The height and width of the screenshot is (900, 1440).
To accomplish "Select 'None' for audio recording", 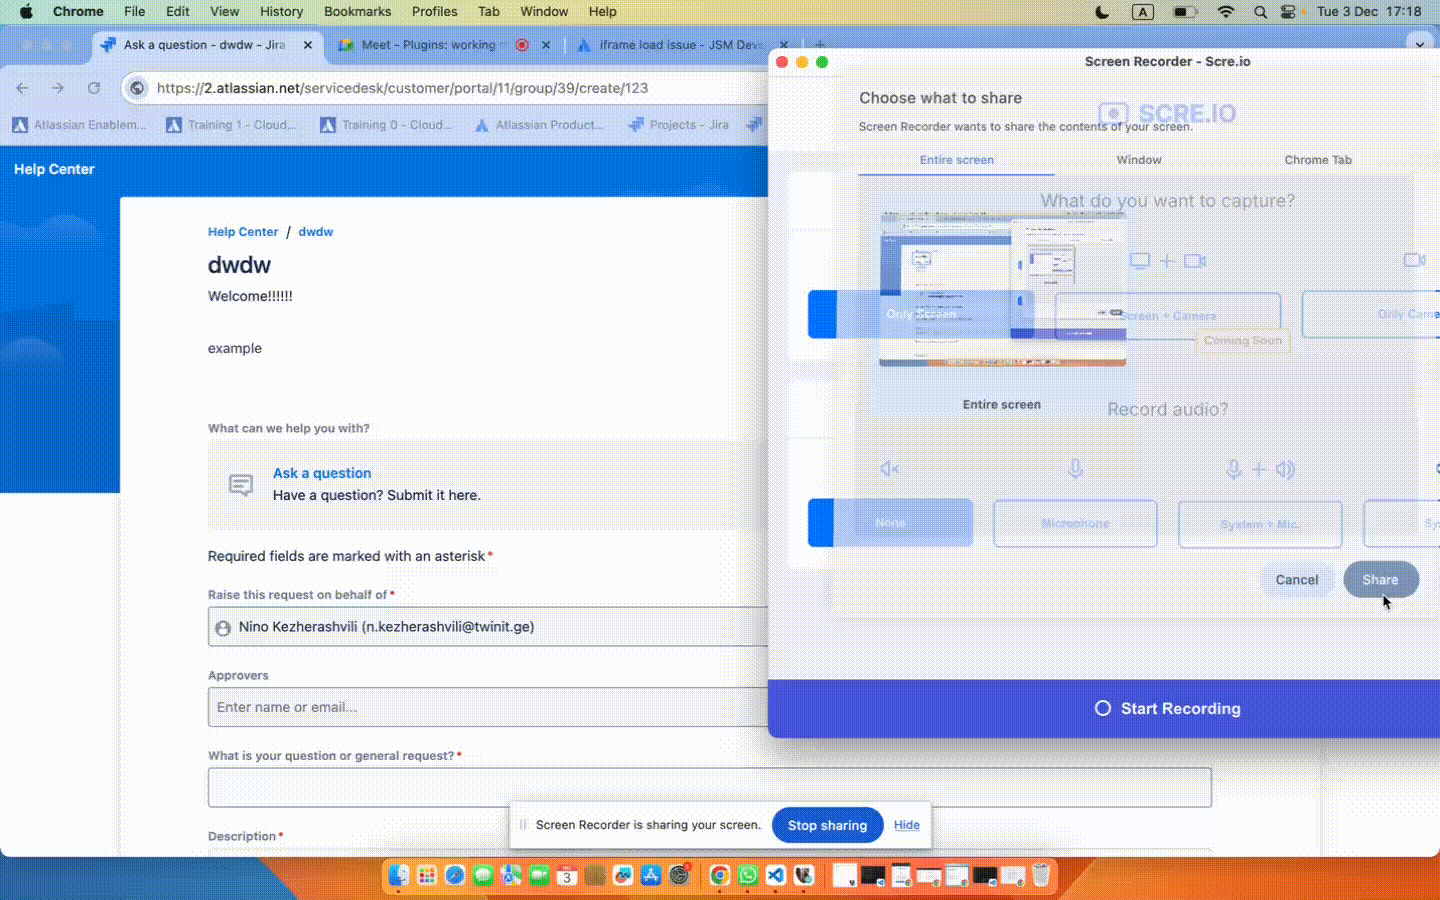I will pos(890,523).
